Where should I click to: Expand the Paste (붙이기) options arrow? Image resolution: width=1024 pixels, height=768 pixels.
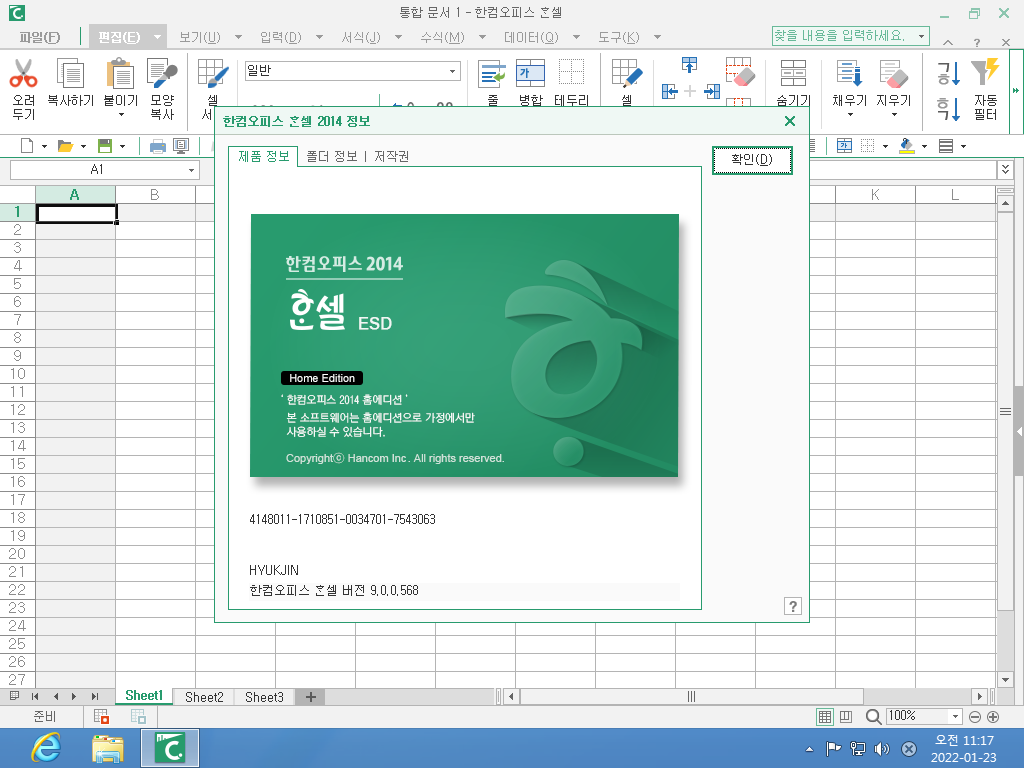121,115
